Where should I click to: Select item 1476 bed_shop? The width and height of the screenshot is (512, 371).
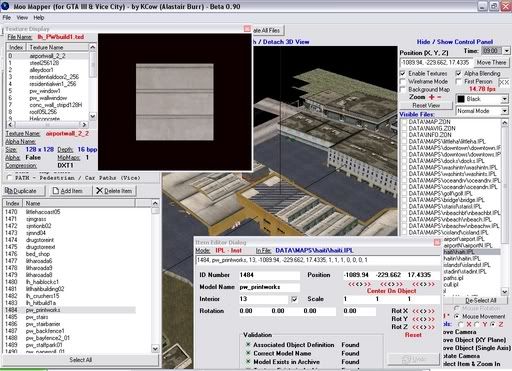69,254
